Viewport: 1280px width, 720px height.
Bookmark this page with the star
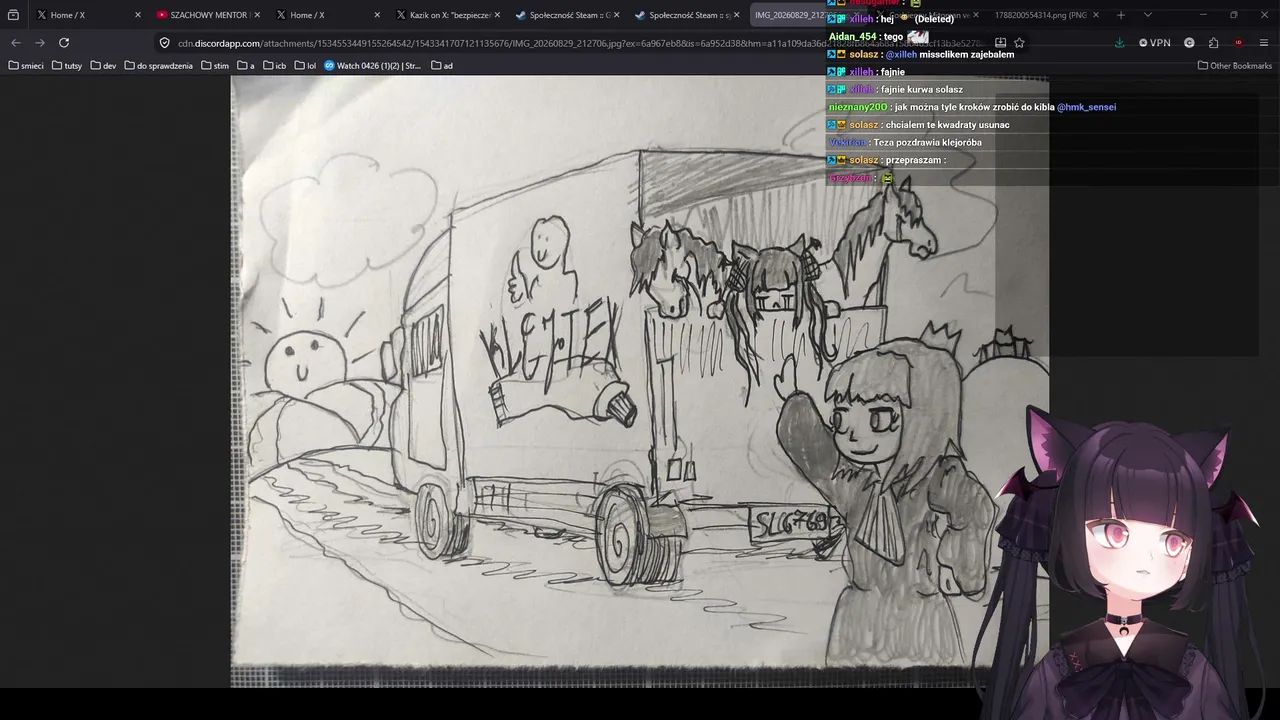pyautogui.click(x=1019, y=43)
